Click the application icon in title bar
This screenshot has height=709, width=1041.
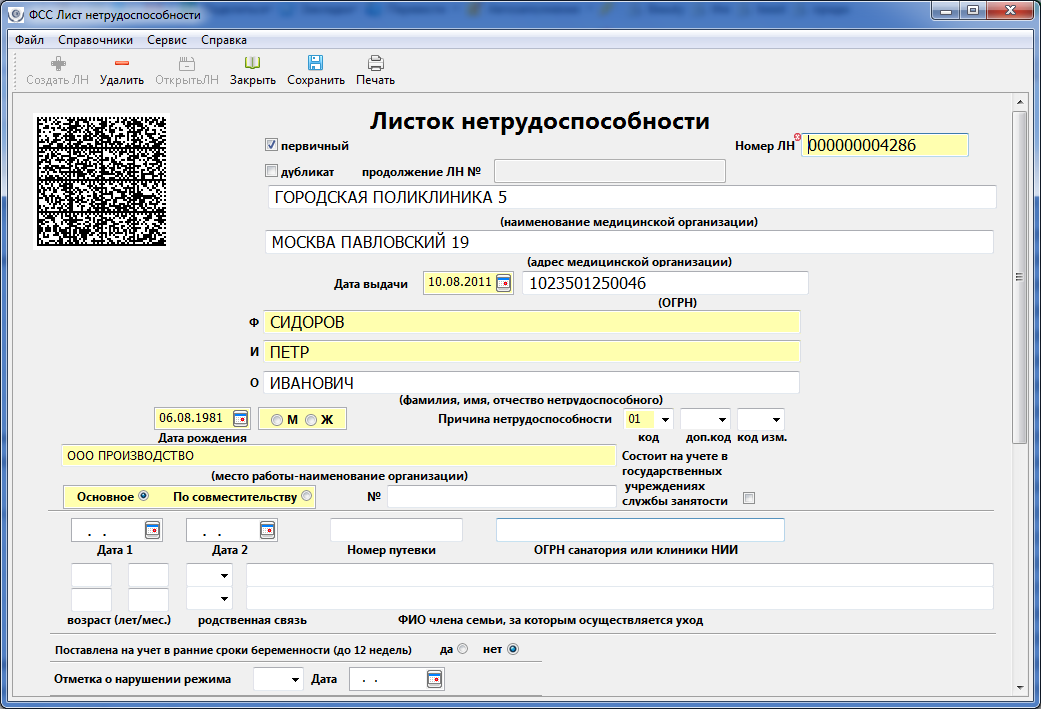(x=15, y=13)
